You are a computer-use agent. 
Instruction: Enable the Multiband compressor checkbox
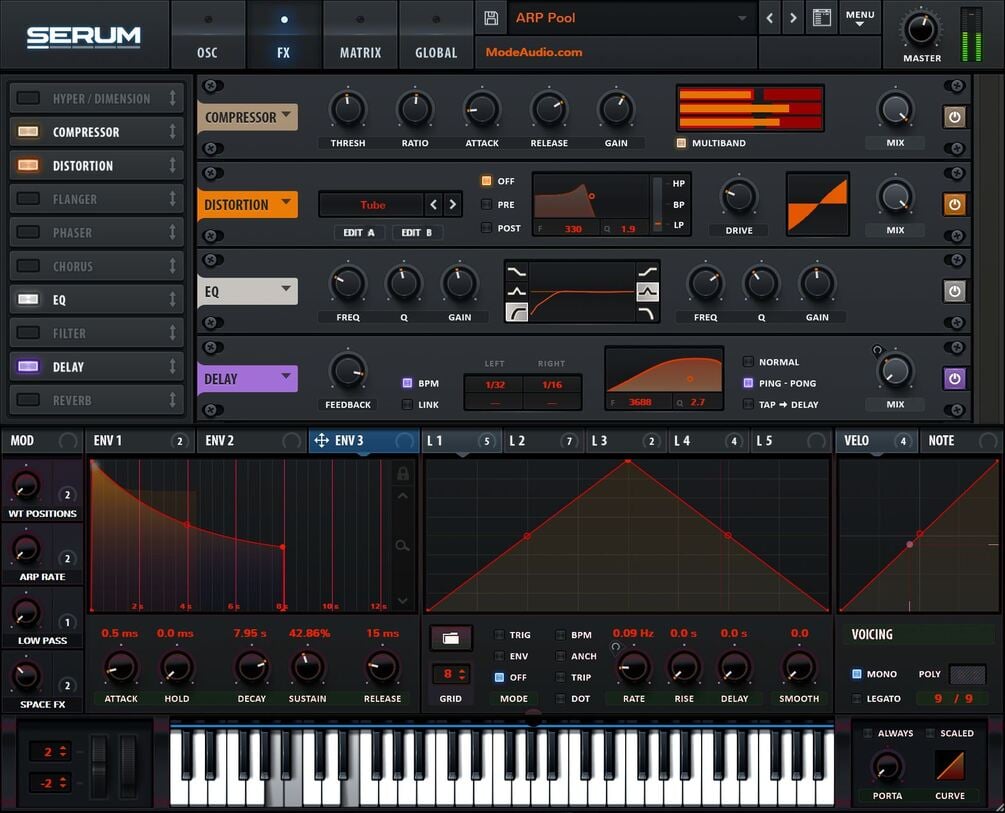(x=681, y=143)
